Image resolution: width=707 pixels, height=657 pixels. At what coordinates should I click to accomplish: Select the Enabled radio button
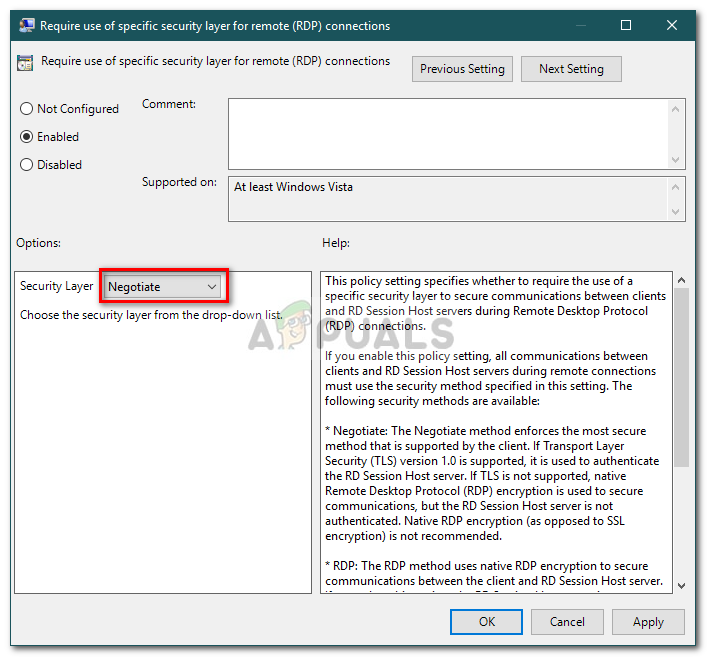[x=27, y=137]
